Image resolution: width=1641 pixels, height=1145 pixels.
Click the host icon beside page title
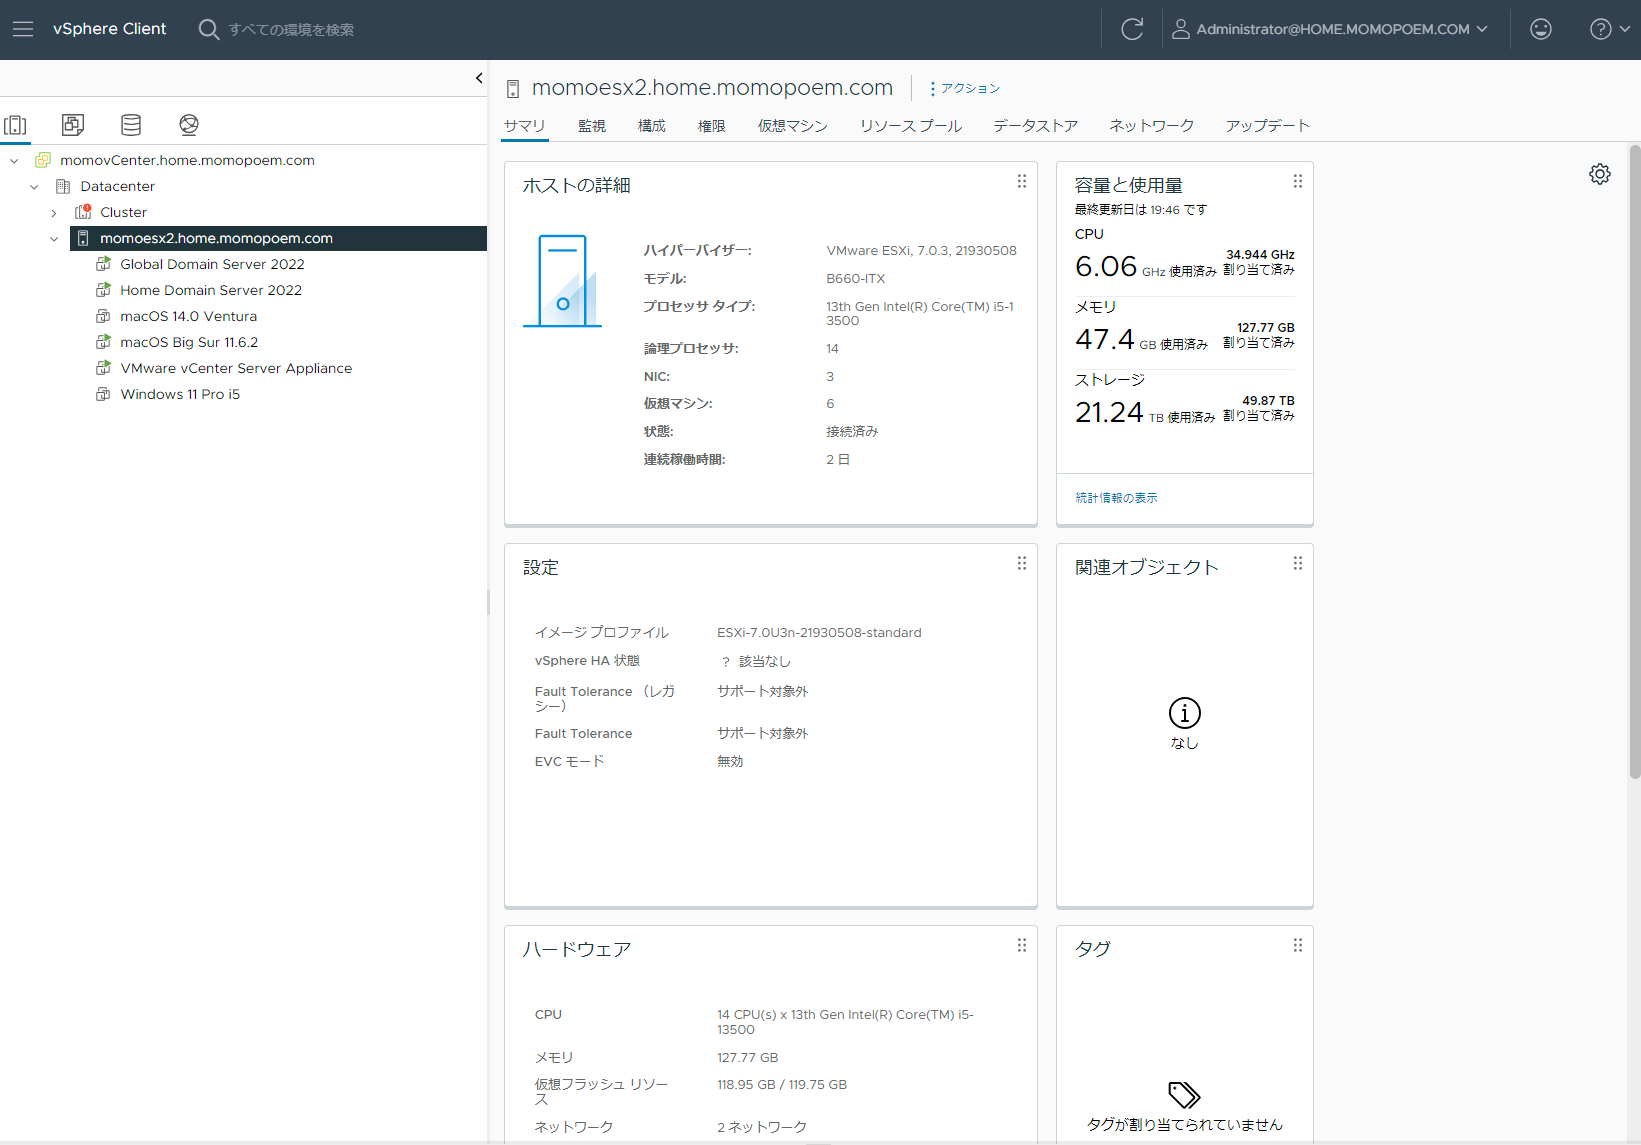tap(513, 89)
